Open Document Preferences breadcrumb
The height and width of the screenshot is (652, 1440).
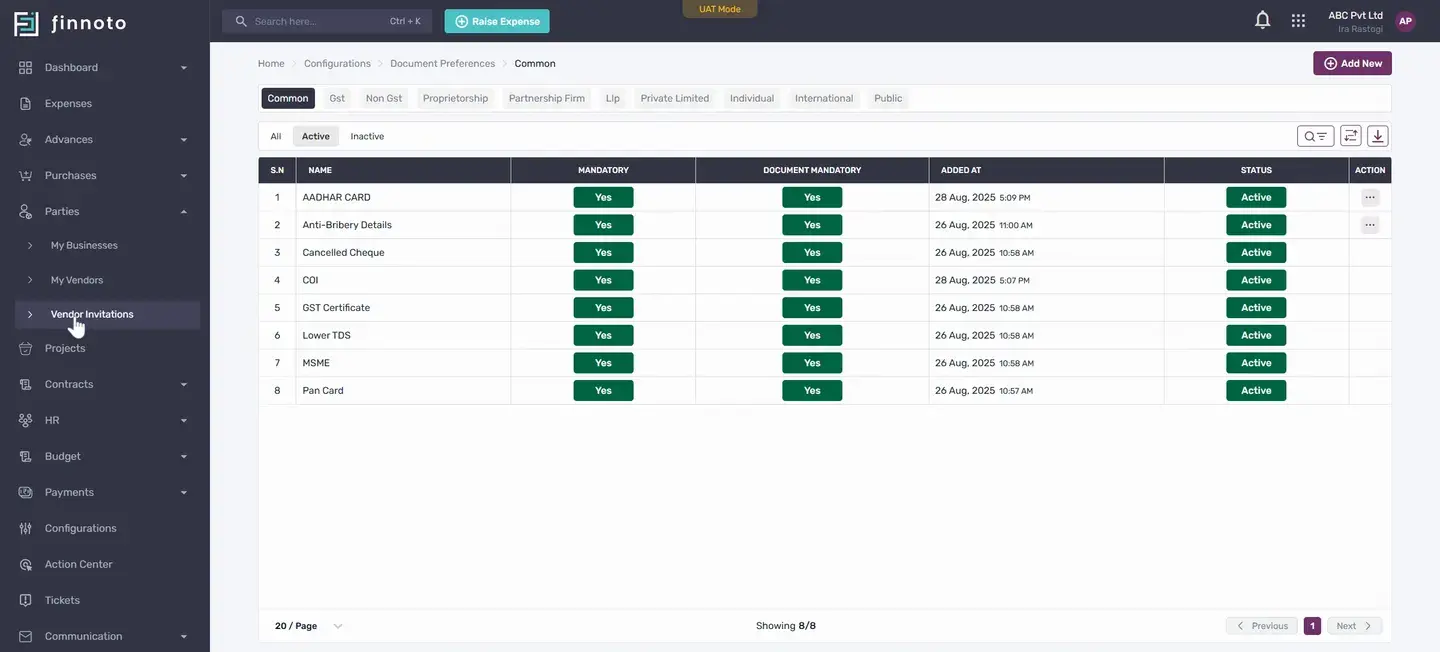[442, 63]
